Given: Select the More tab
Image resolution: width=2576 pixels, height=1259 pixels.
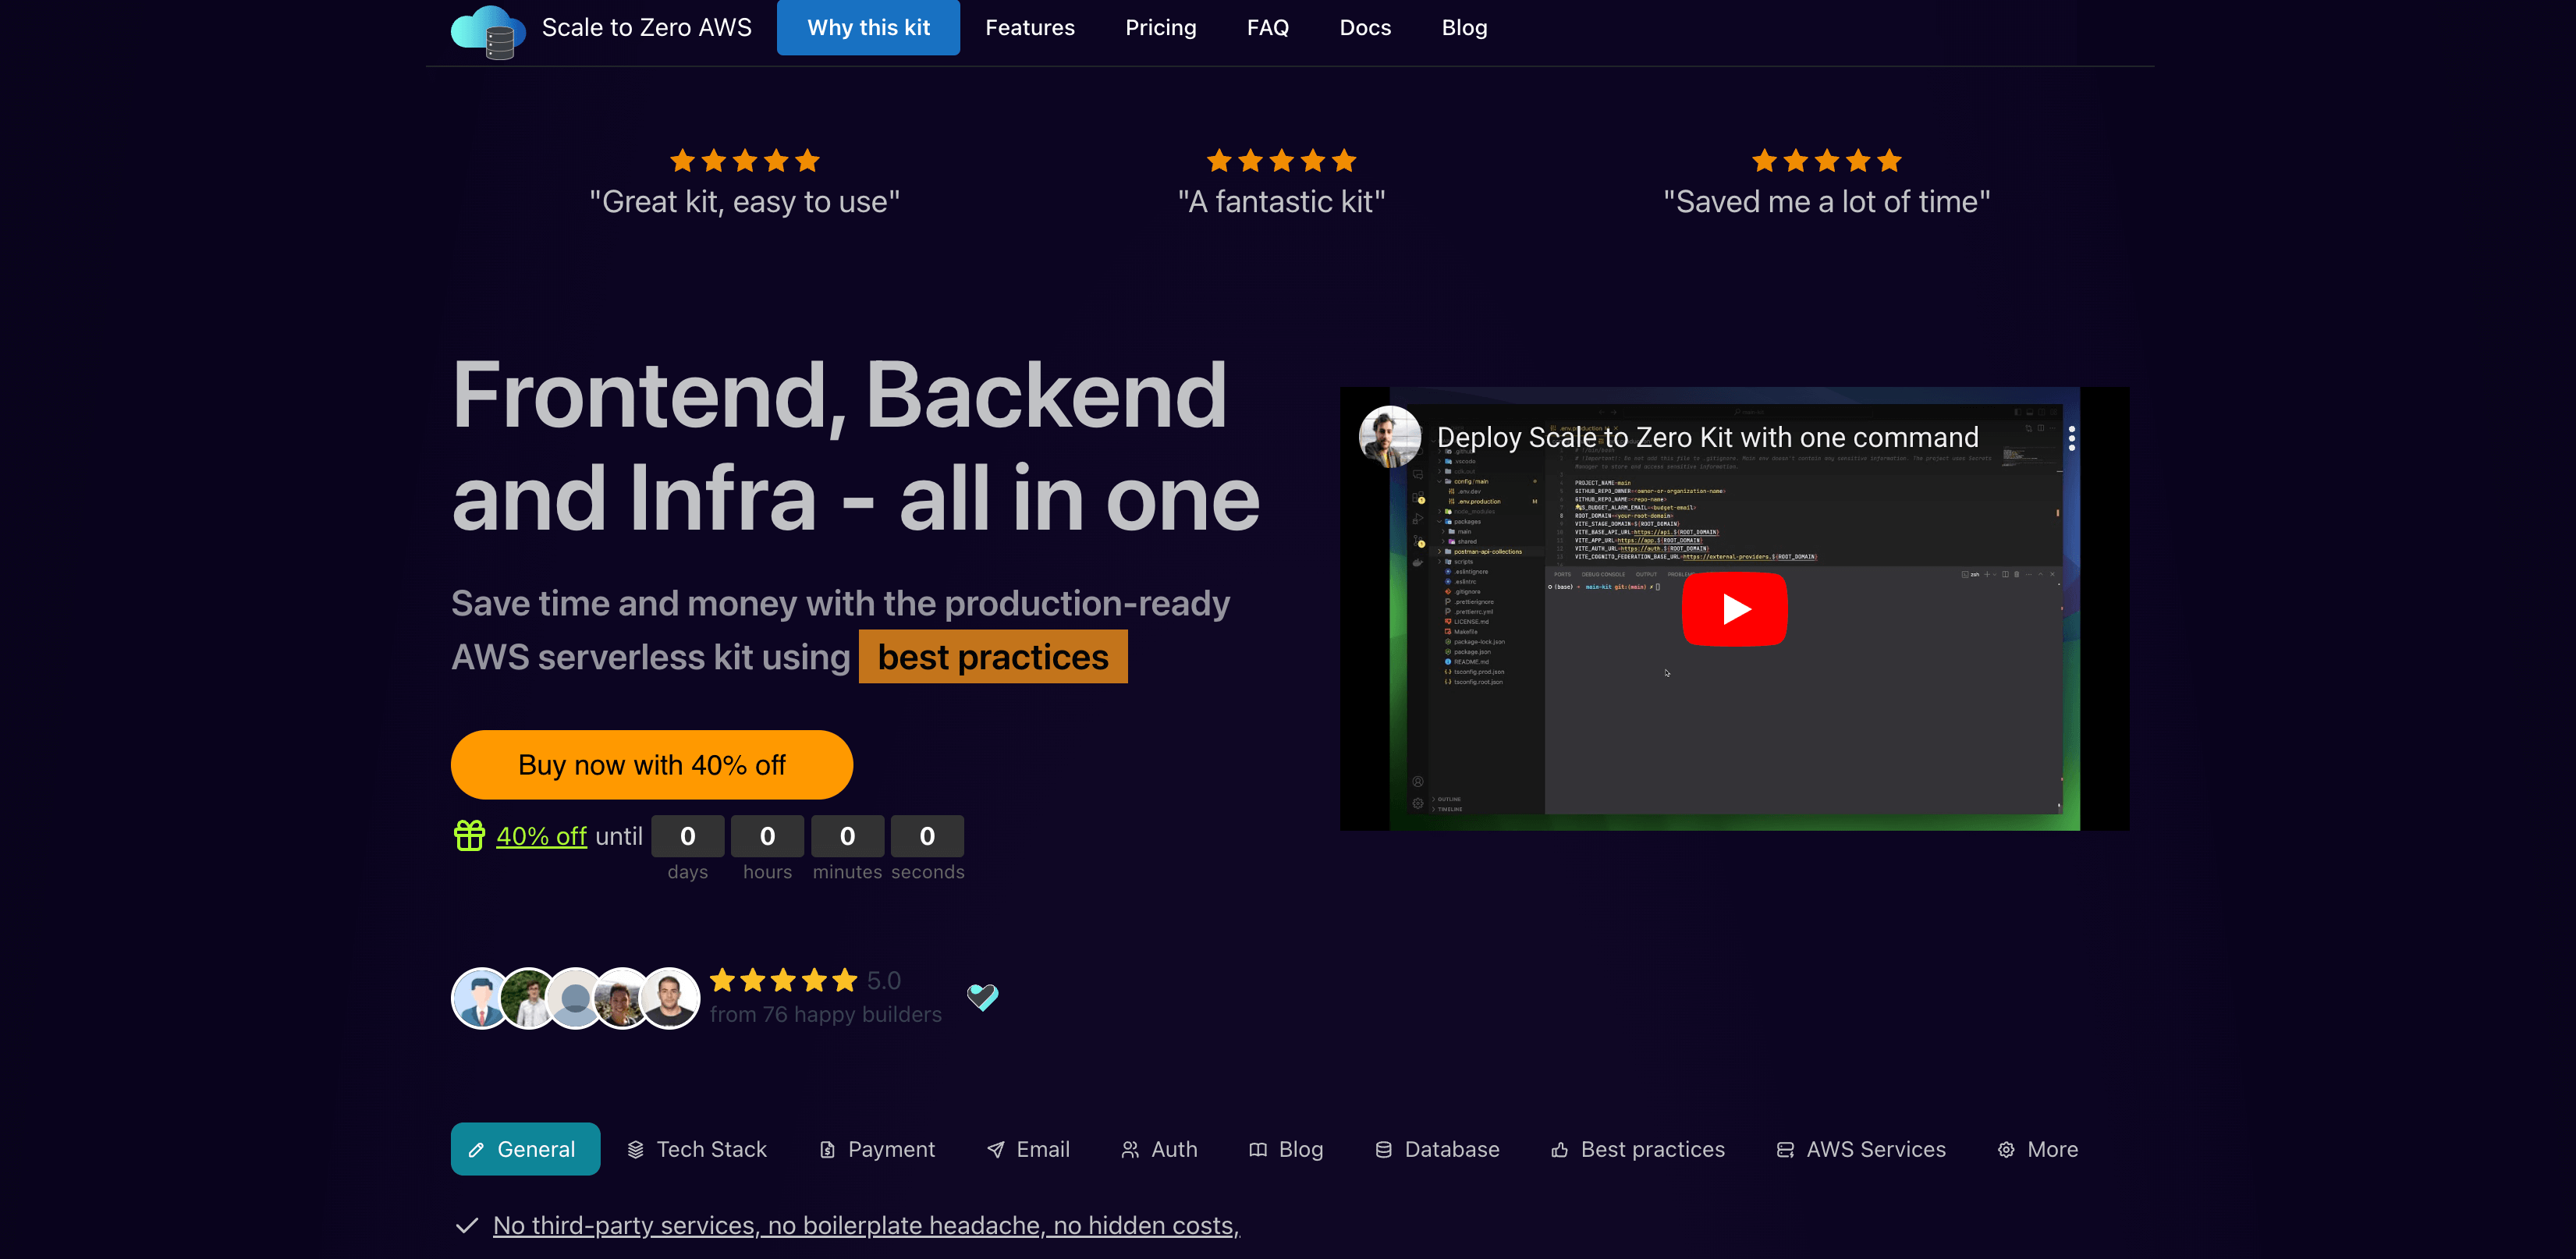Looking at the screenshot, I should tap(2037, 1149).
